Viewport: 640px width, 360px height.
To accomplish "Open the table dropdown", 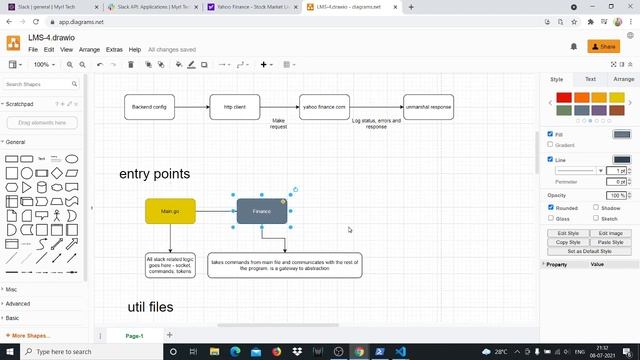I will click(289, 64).
